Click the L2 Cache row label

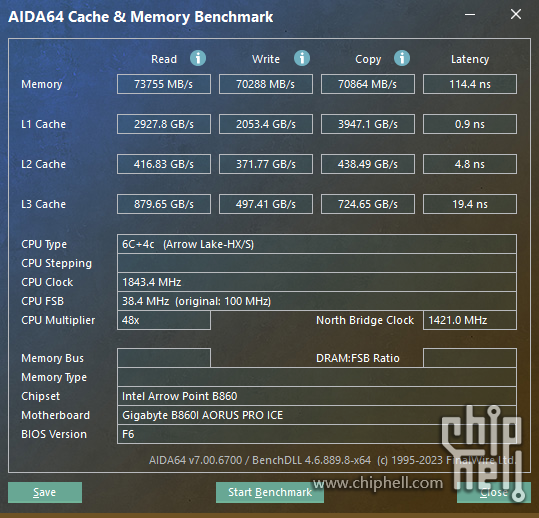click(x=43, y=164)
